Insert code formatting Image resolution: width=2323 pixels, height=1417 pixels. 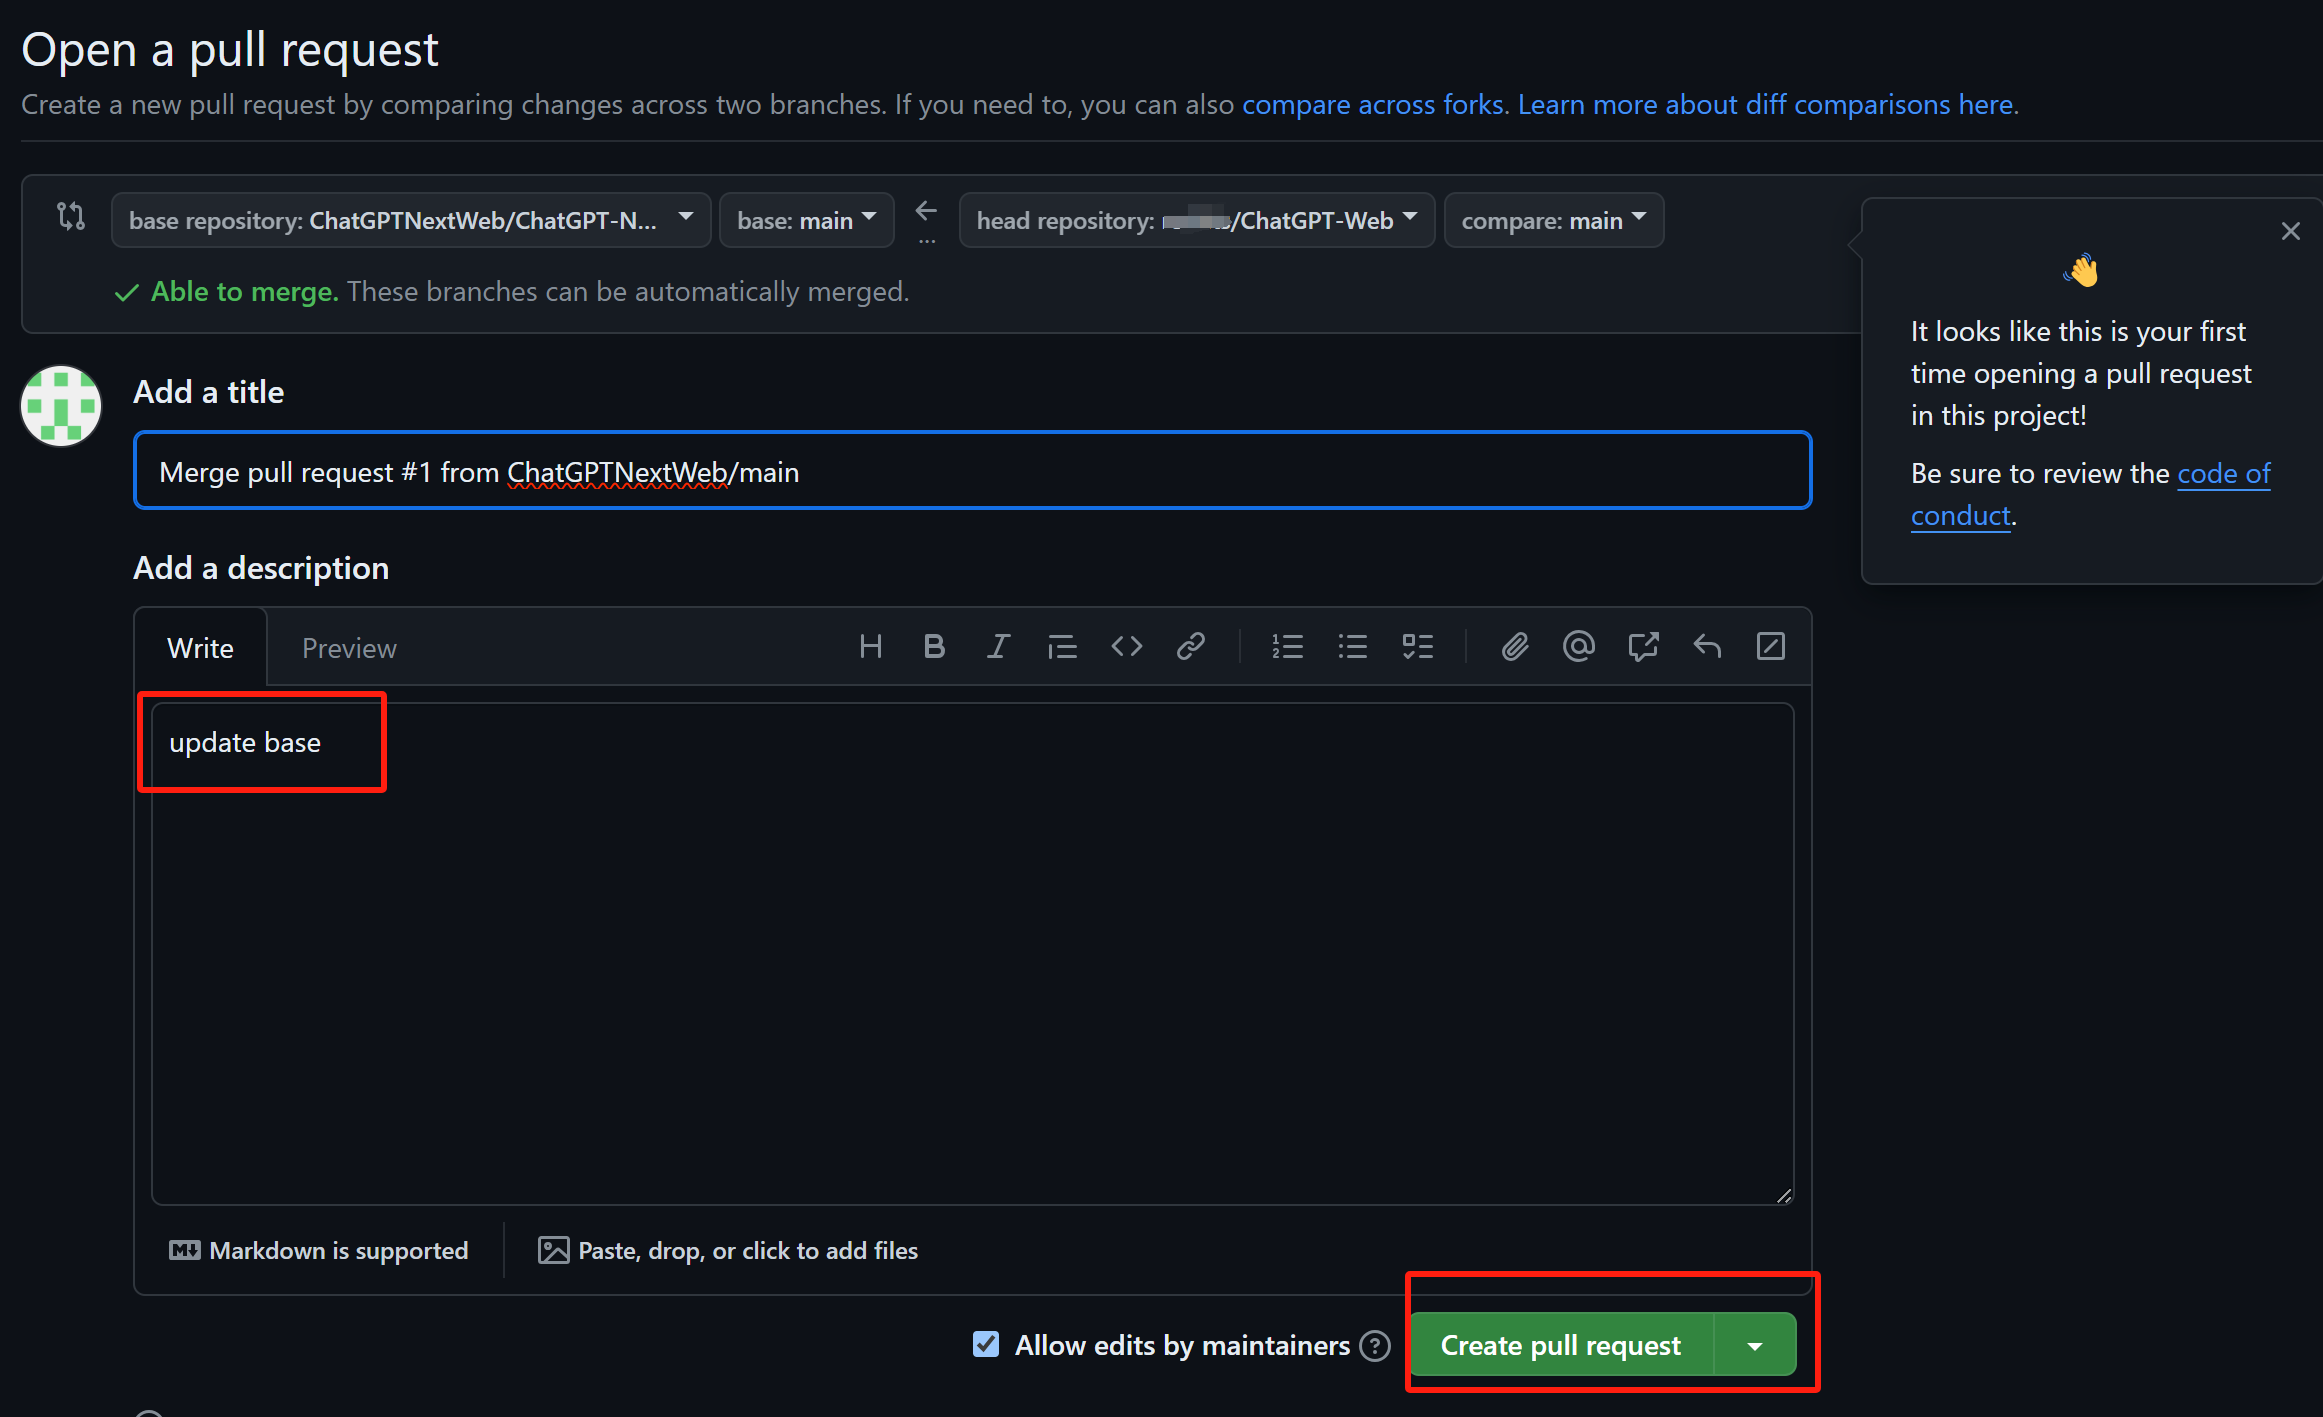[1126, 647]
